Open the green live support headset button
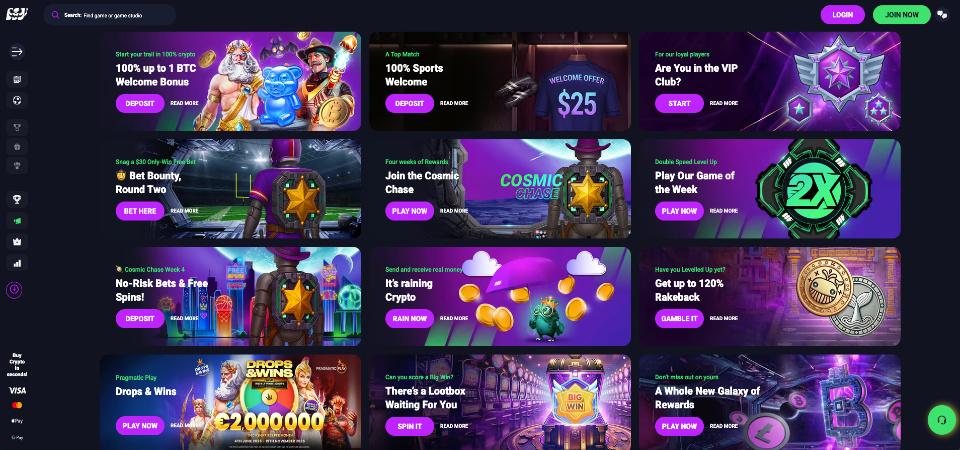This screenshot has height=450, width=960. pos(942,420)
